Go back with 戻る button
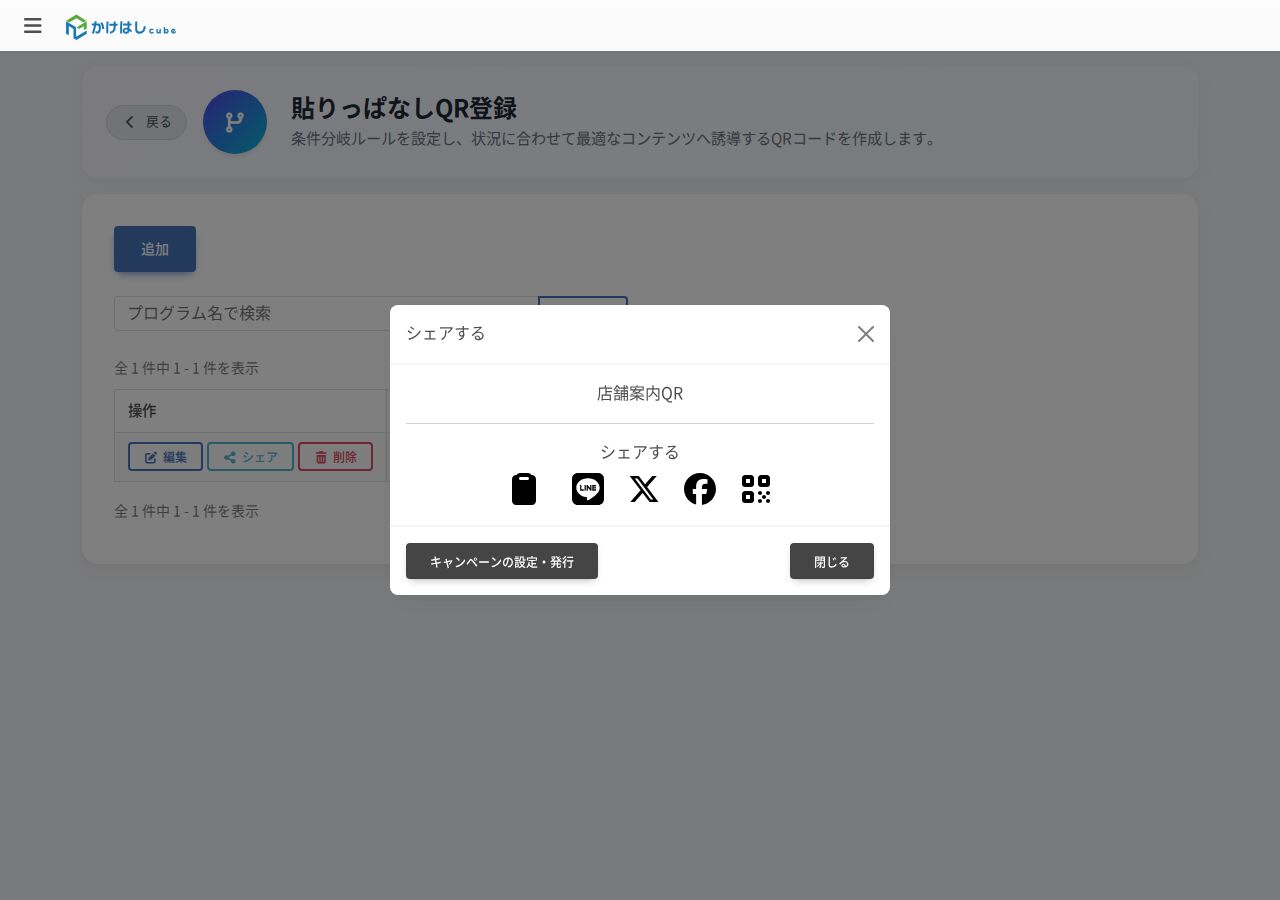This screenshot has width=1280, height=900. 147,122
